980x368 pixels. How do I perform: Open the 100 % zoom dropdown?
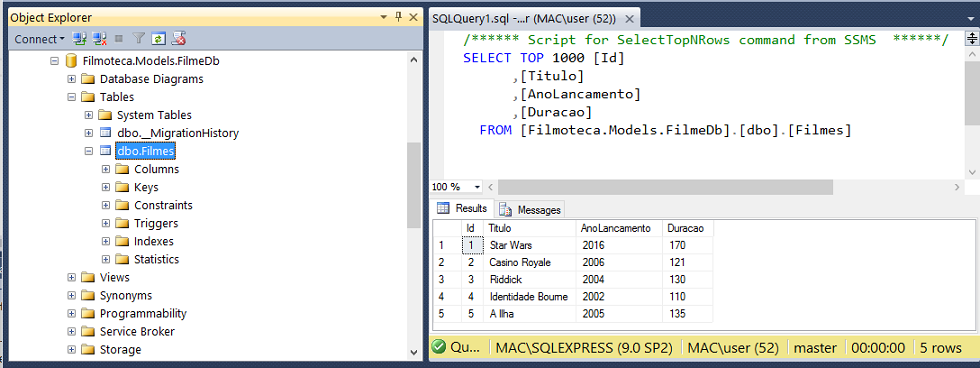[x=478, y=187]
